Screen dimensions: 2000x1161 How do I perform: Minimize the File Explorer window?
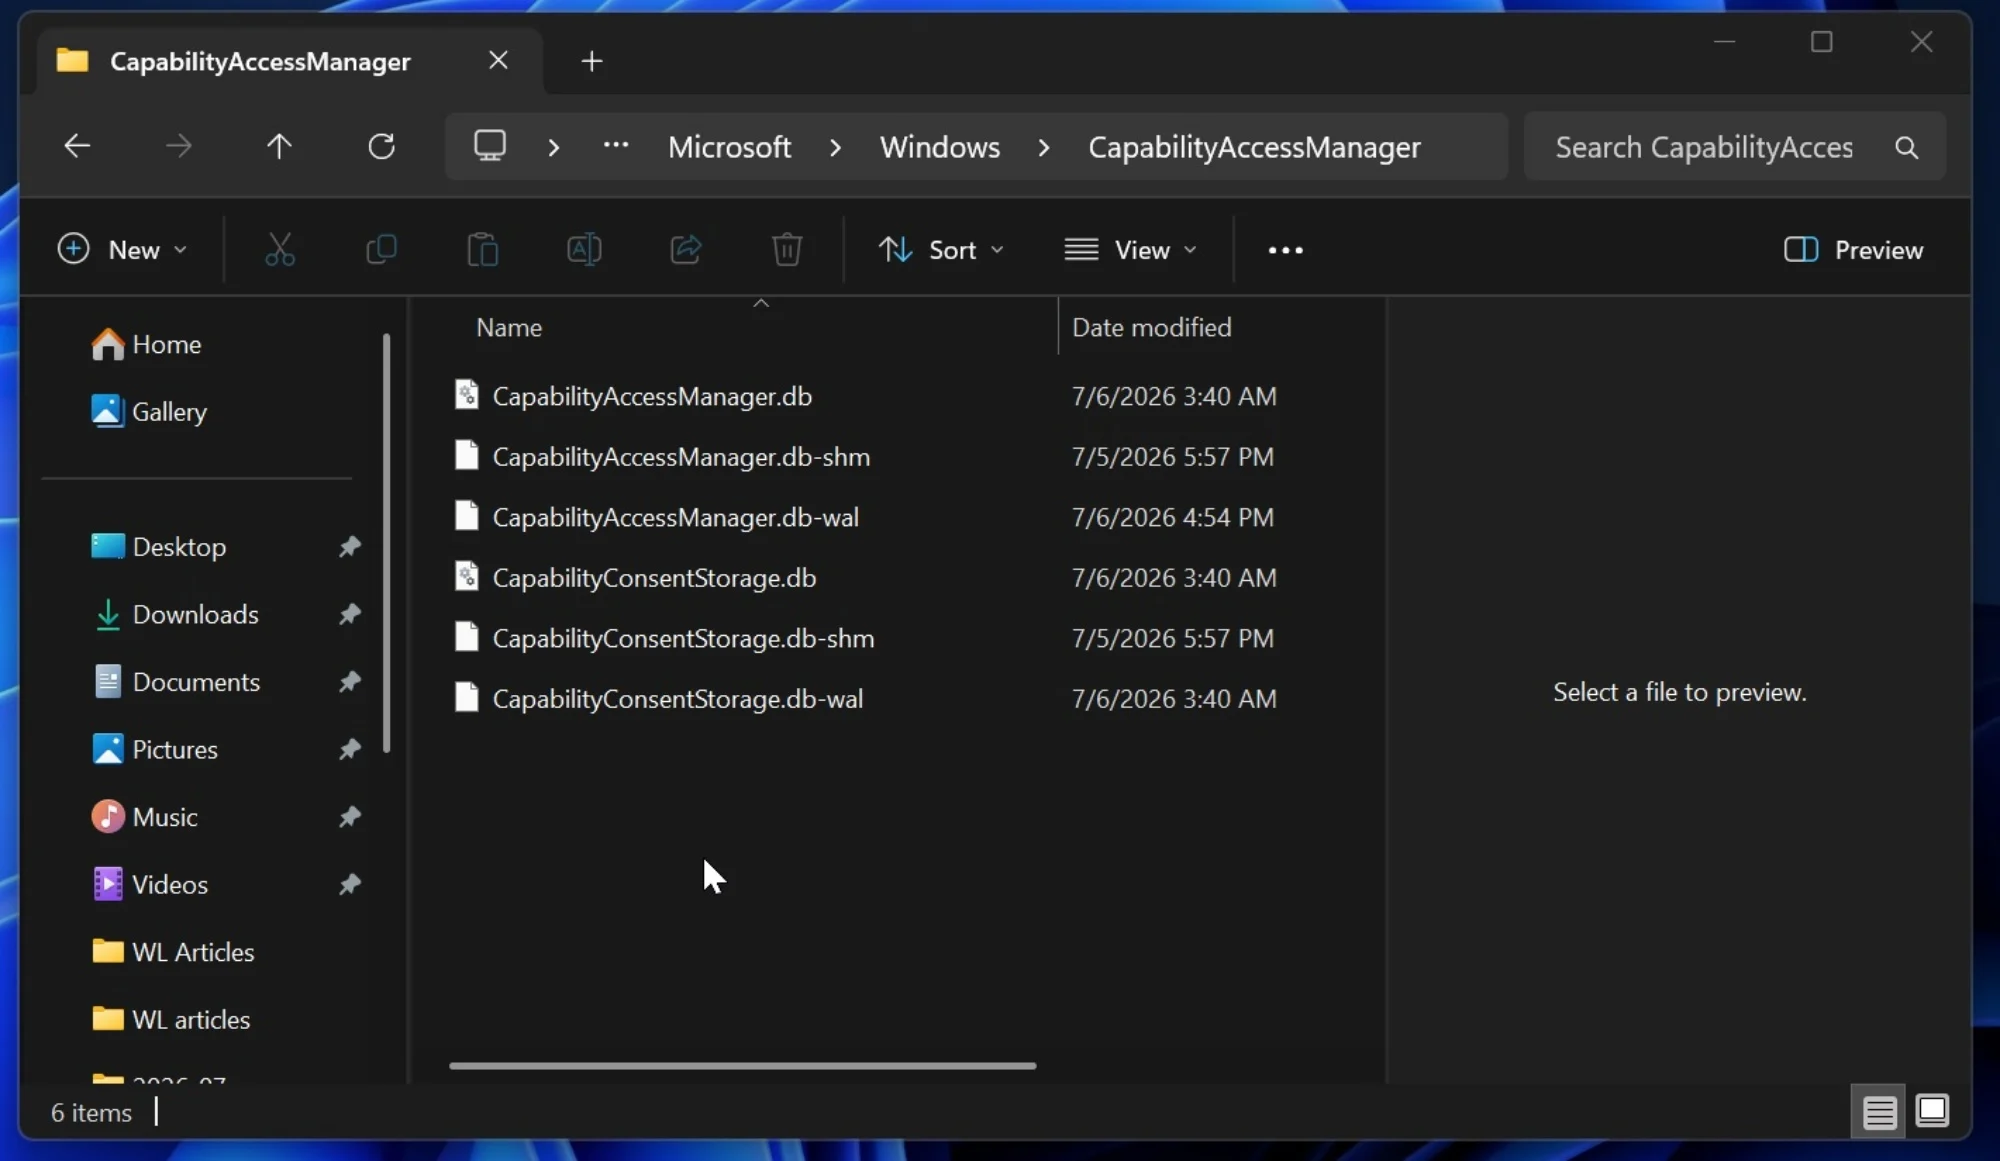point(1724,42)
